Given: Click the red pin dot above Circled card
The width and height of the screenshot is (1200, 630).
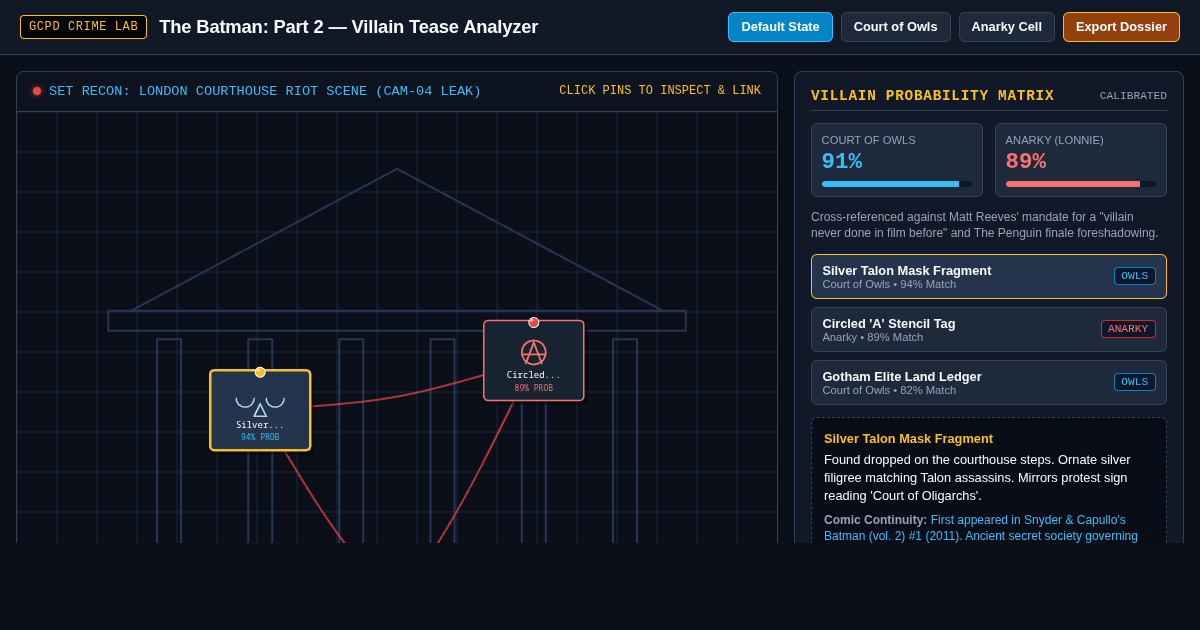Looking at the screenshot, I should (x=534, y=322).
